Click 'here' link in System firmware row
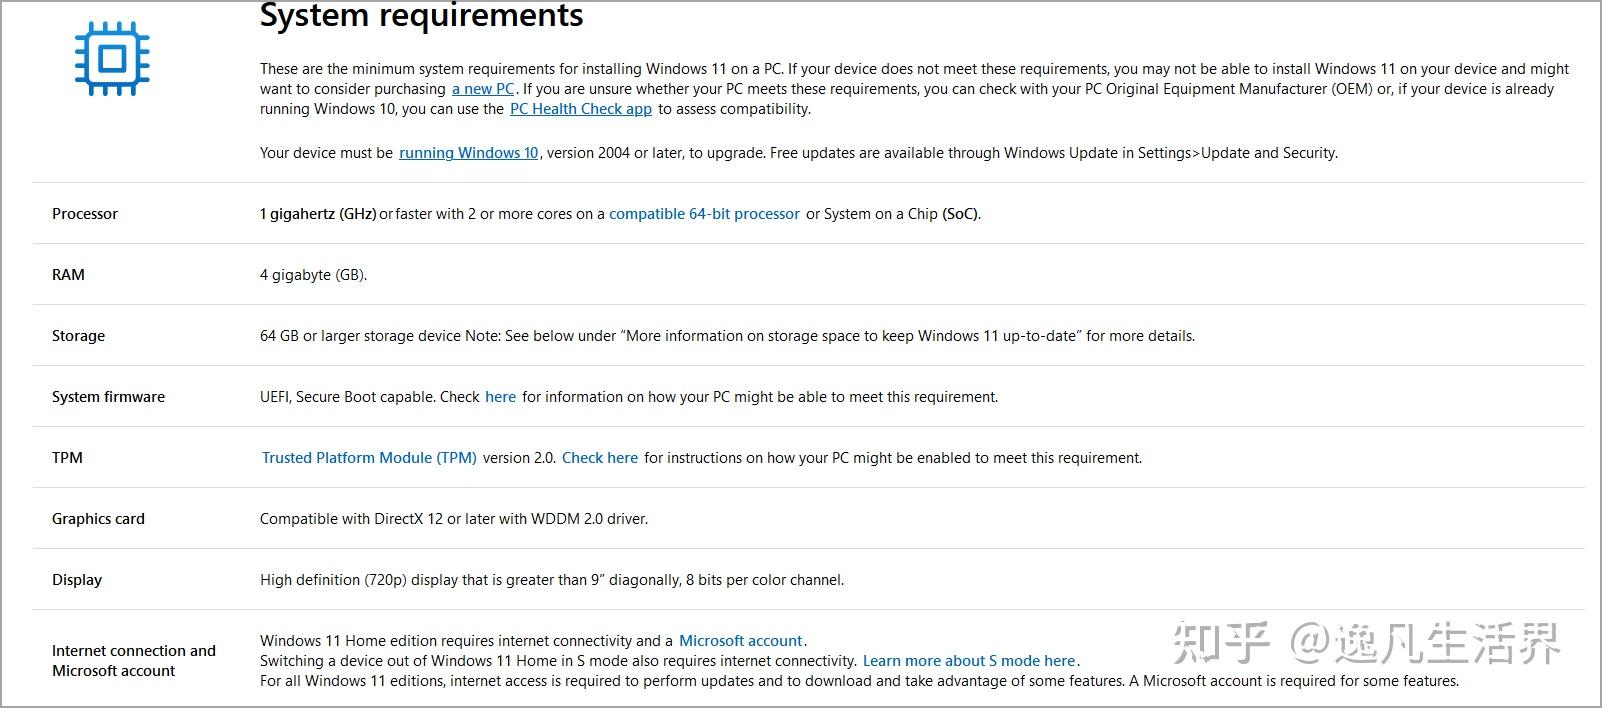This screenshot has height=708, width=1602. click(501, 397)
